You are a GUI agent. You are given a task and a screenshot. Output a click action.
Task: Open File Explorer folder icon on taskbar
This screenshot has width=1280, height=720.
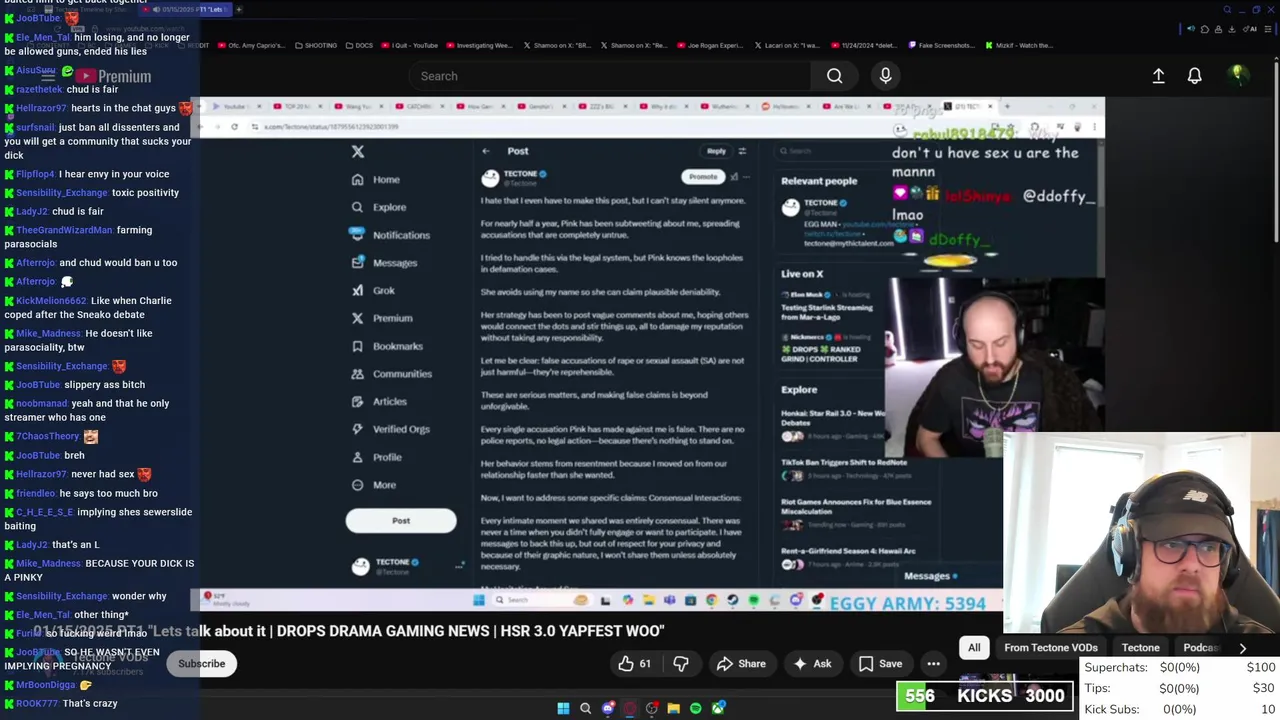tap(673, 708)
